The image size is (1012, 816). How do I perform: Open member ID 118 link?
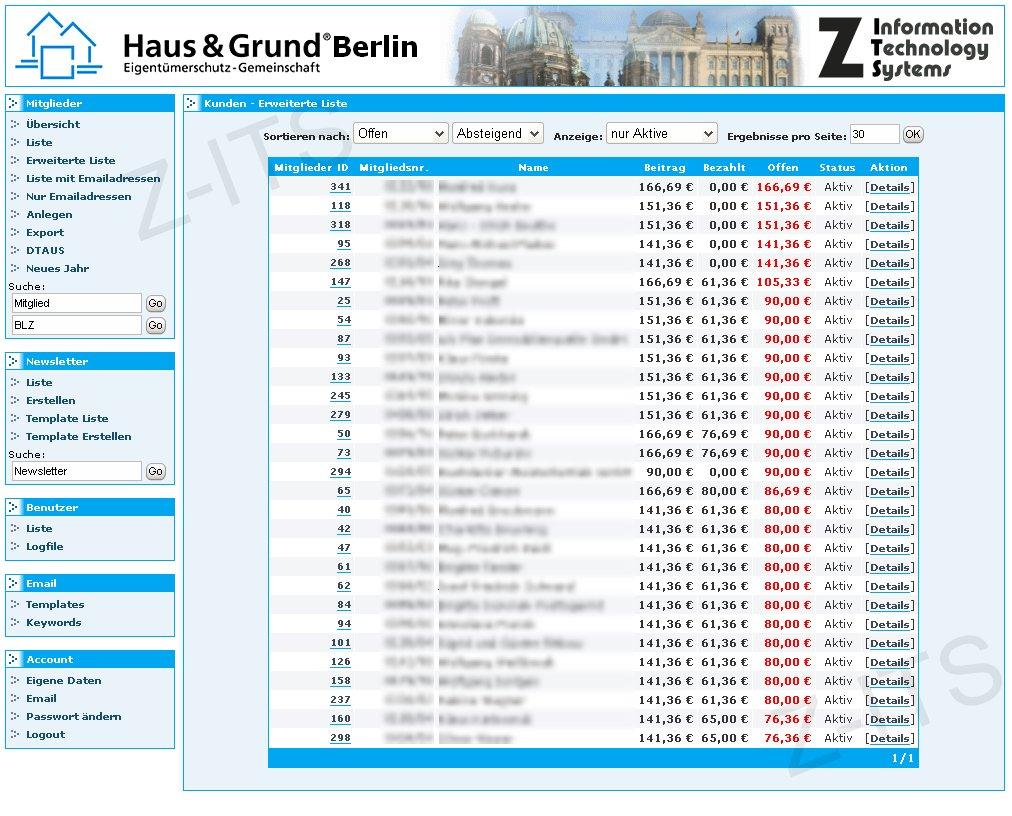340,207
